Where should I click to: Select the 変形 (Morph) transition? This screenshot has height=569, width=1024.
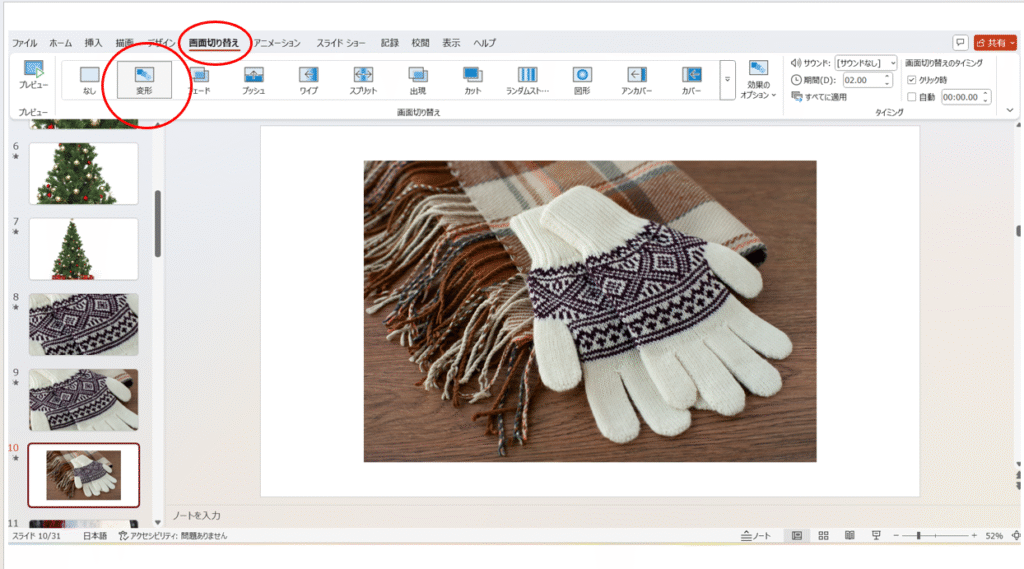point(144,80)
